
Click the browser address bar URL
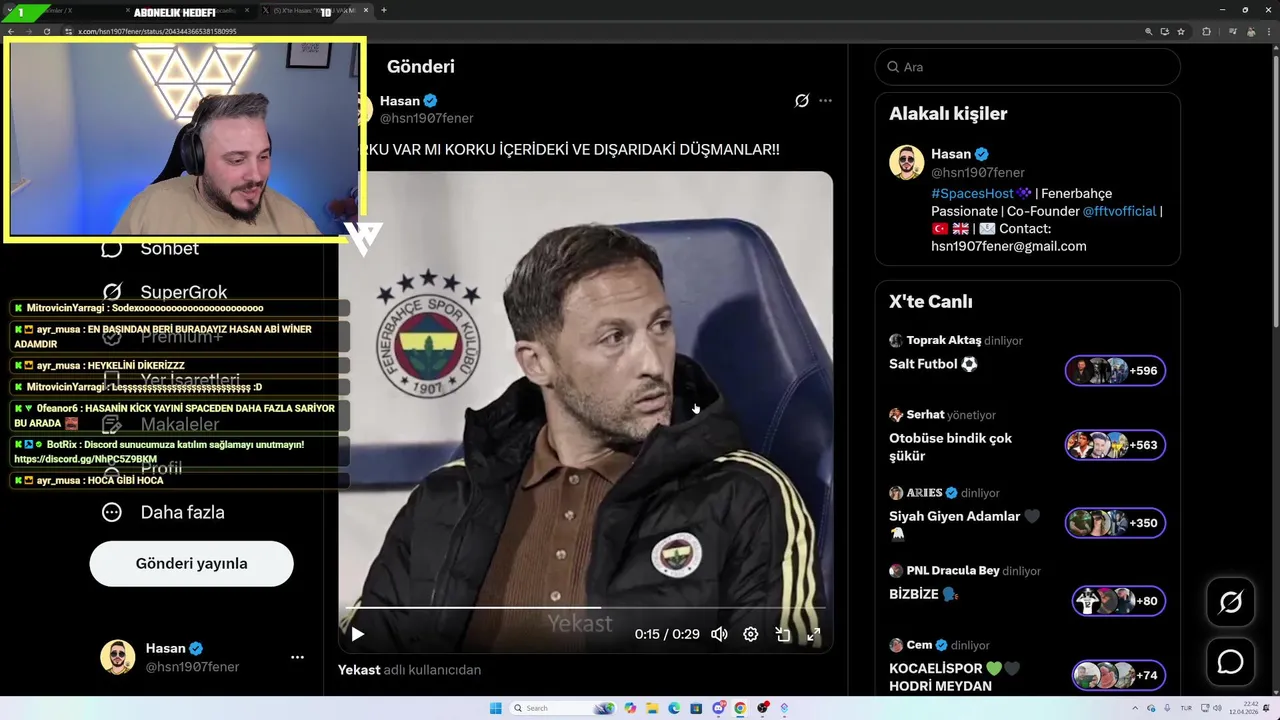click(x=157, y=32)
